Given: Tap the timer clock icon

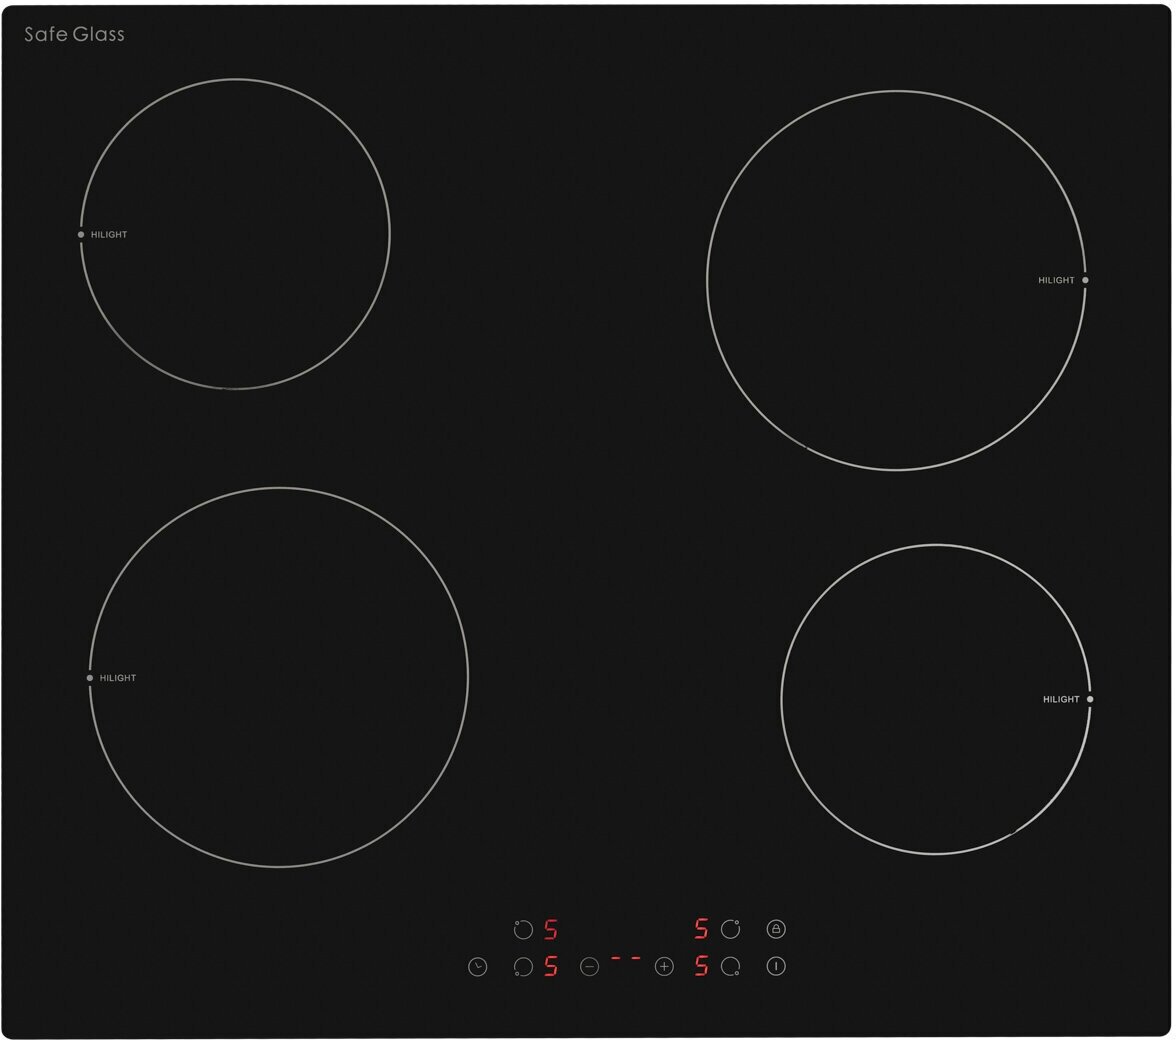Looking at the screenshot, I should 477,967.
